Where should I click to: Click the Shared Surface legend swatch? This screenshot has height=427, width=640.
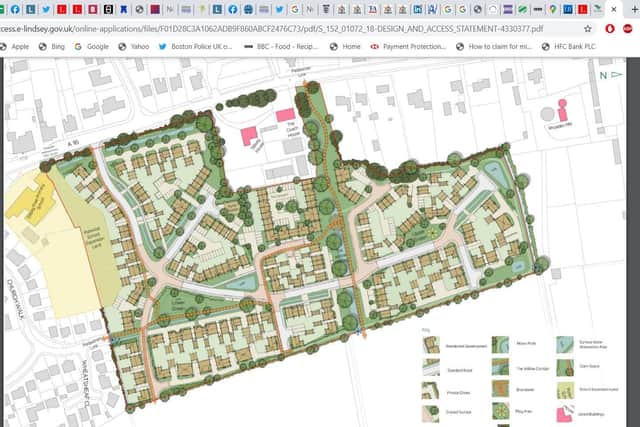pos(431,413)
